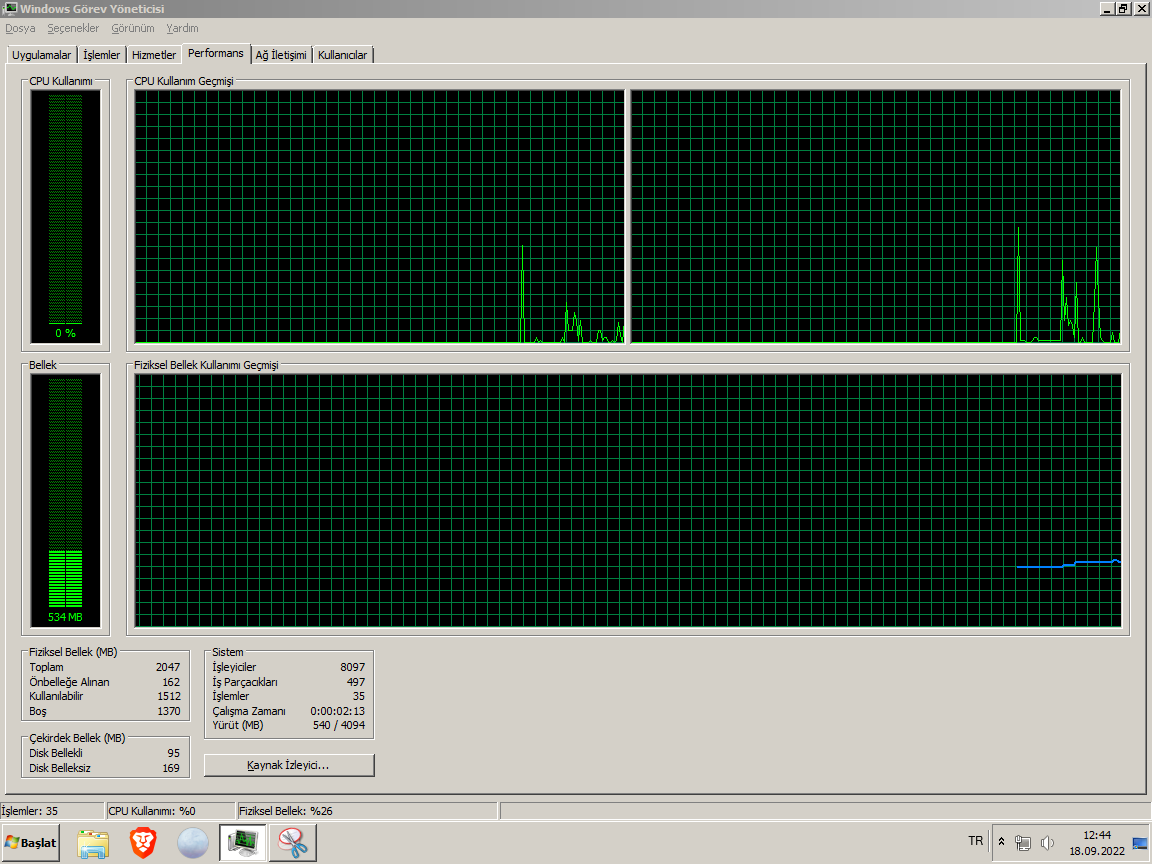Switch to the Hizmetler tab

click(x=154, y=55)
